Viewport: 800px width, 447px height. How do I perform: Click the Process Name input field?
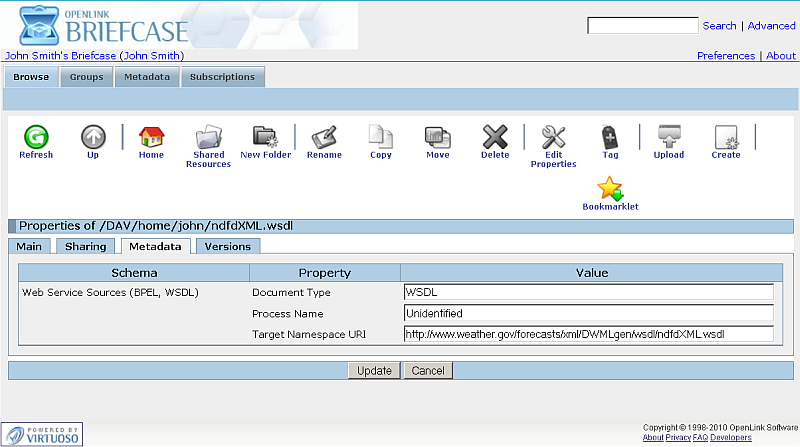click(x=588, y=313)
